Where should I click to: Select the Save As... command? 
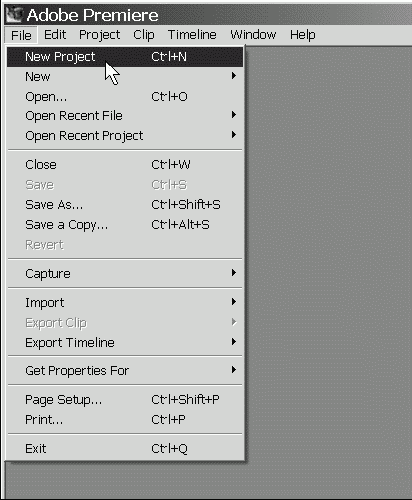pos(125,205)
